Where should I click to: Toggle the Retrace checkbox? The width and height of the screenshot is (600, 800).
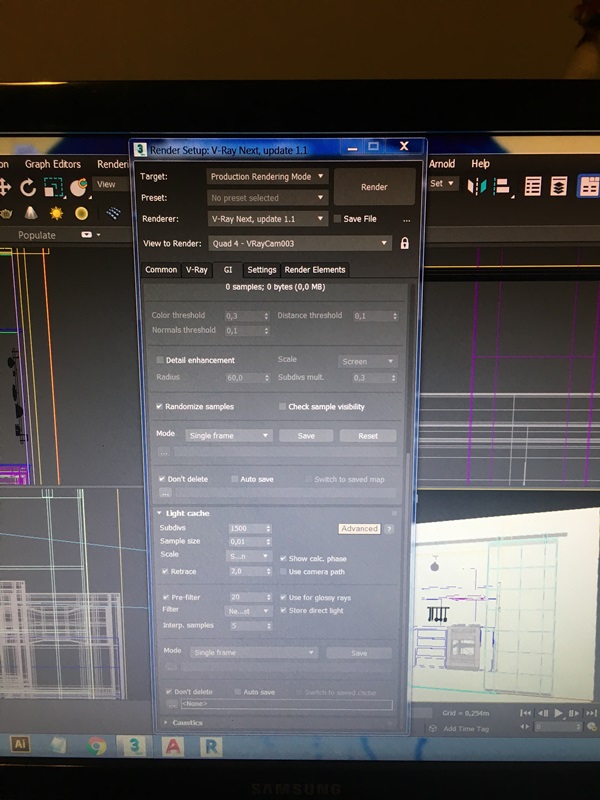point(165,571)
